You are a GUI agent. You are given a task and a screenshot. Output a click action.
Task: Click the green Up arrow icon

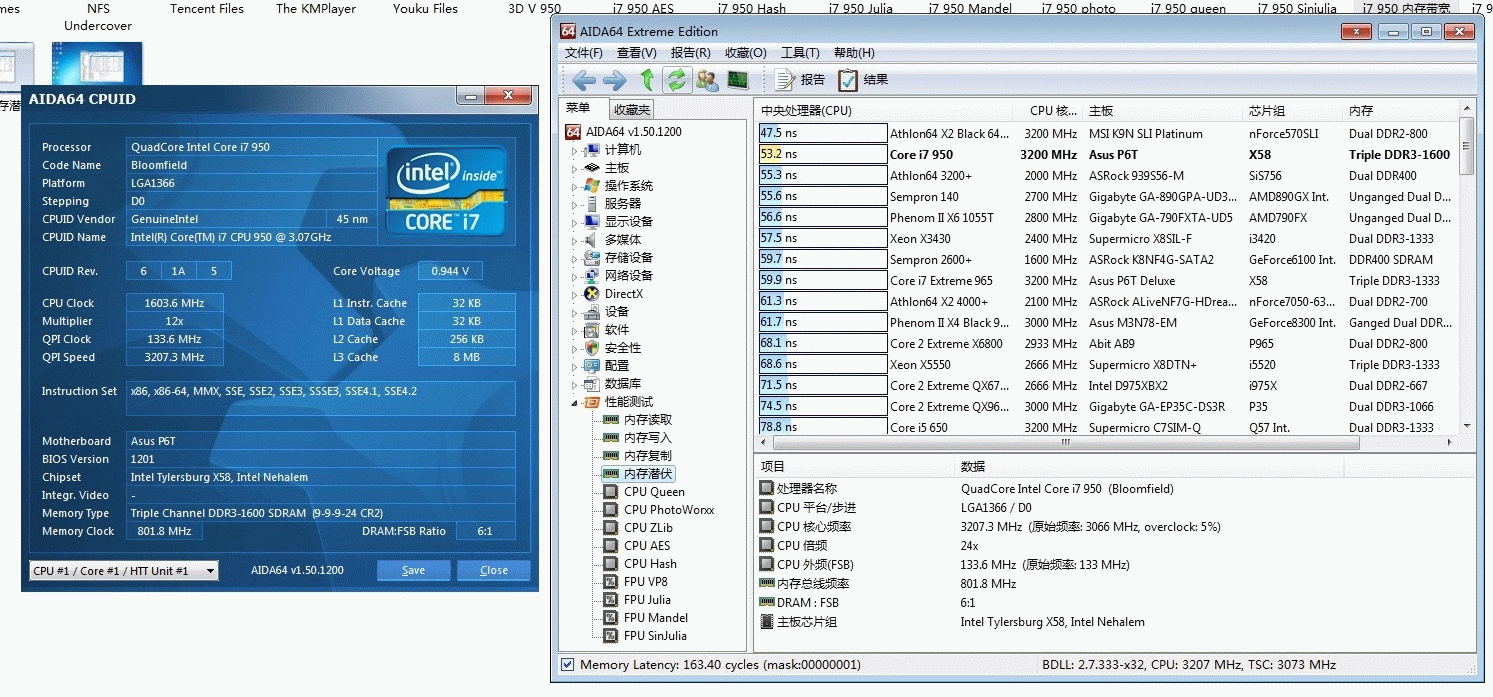click(647, 80)
